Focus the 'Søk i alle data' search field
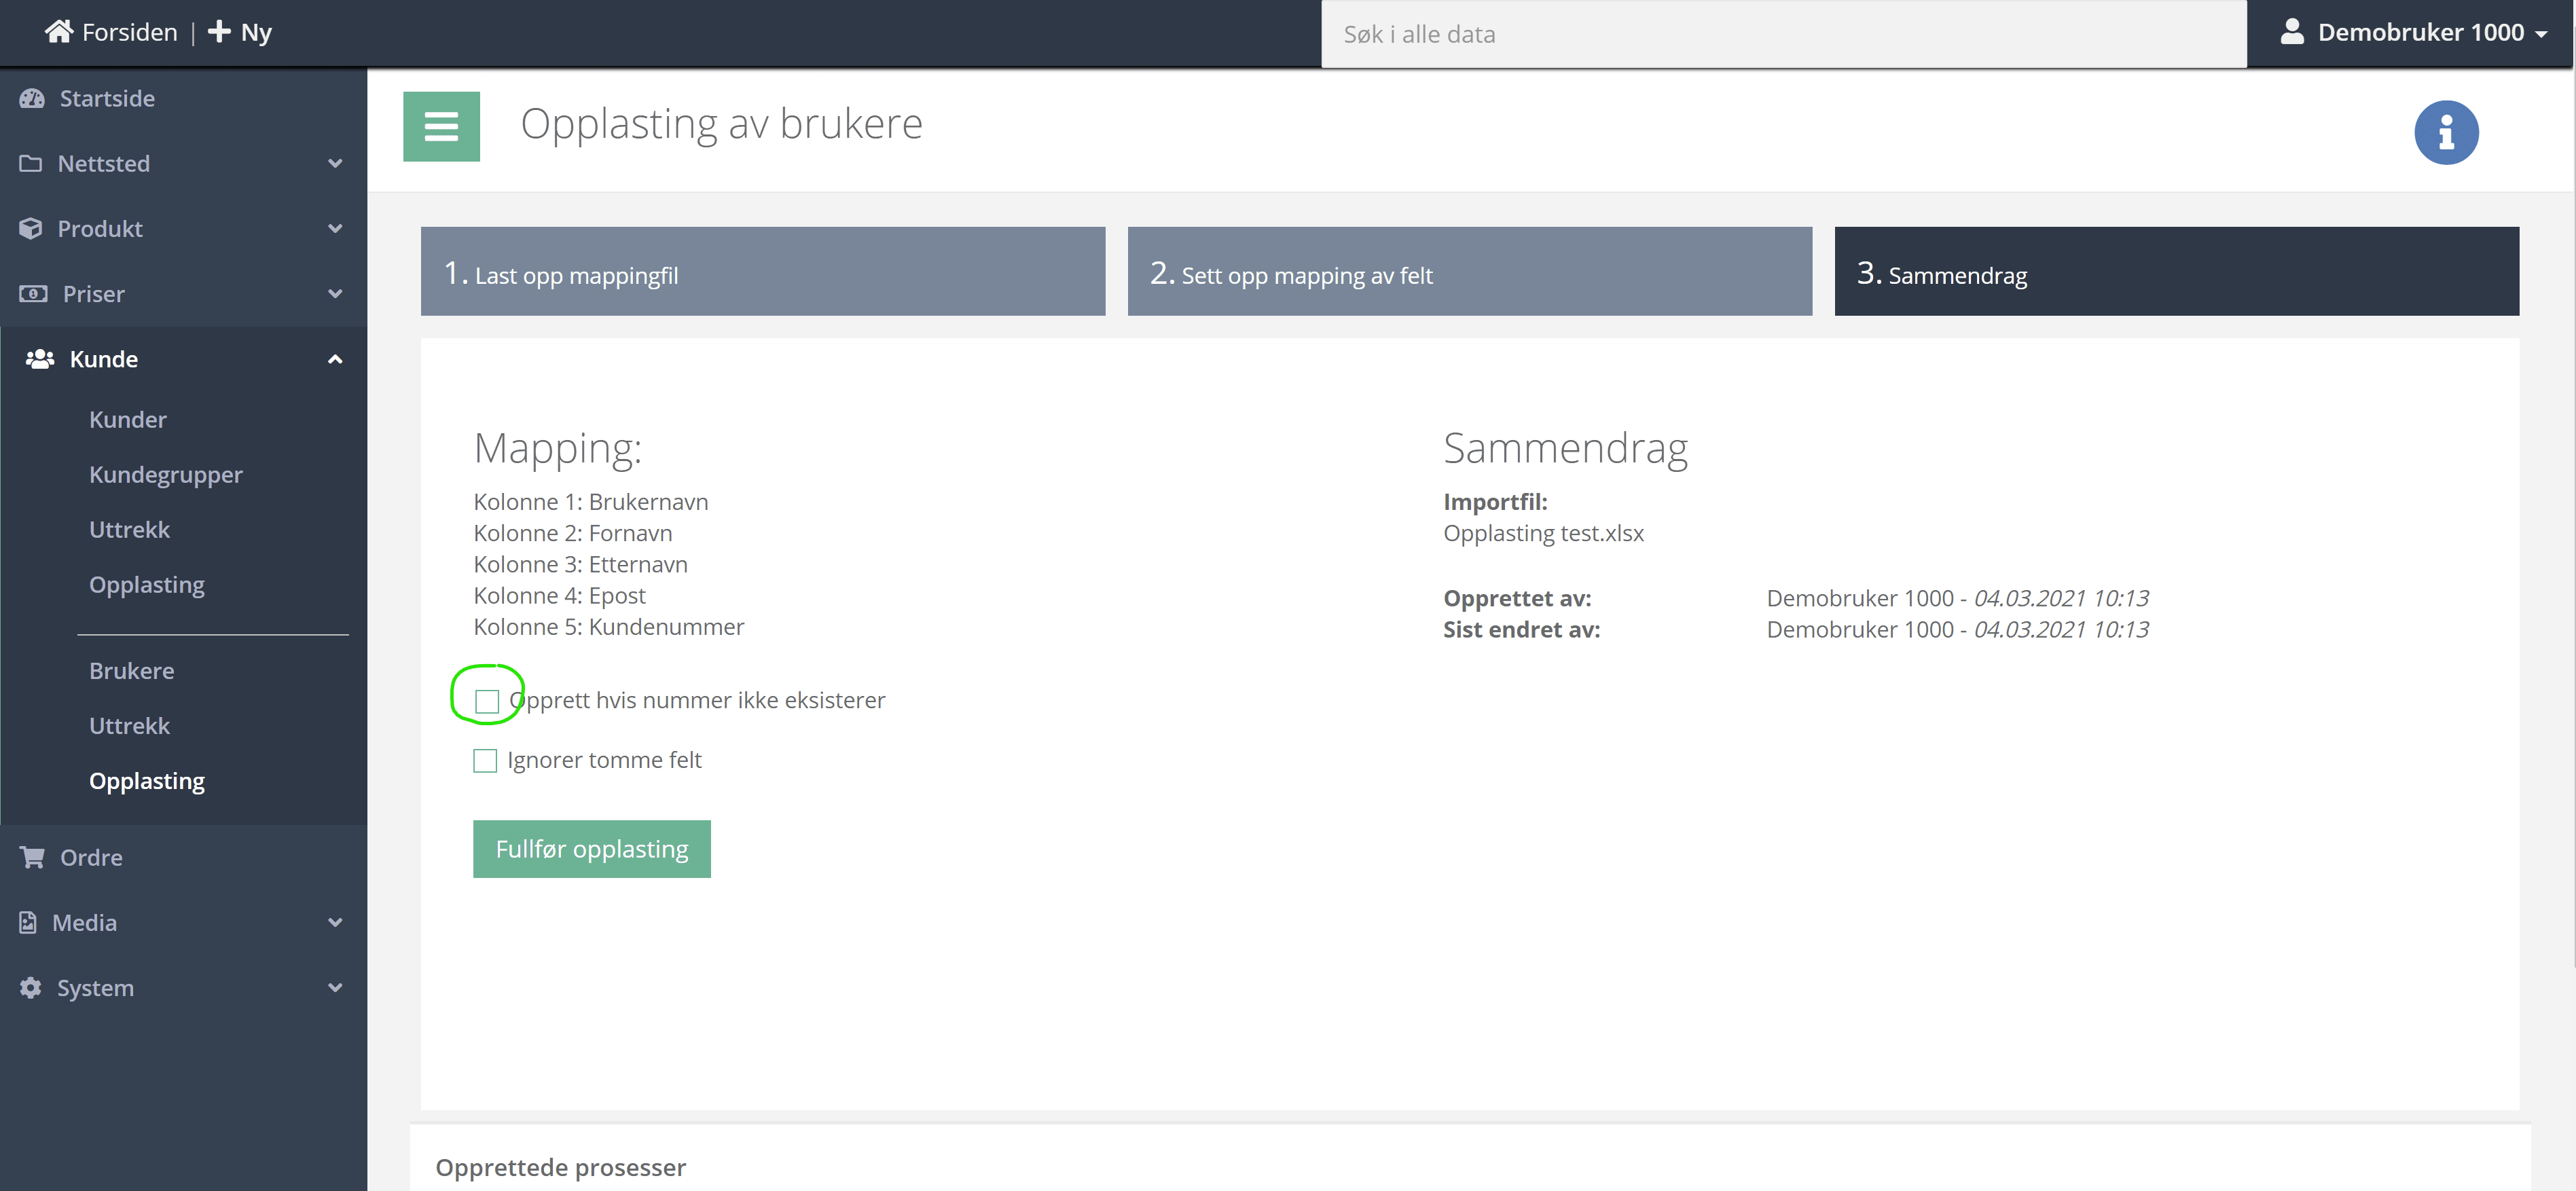This screenshot has width=2576, height=1191. tap(1784, 34)
